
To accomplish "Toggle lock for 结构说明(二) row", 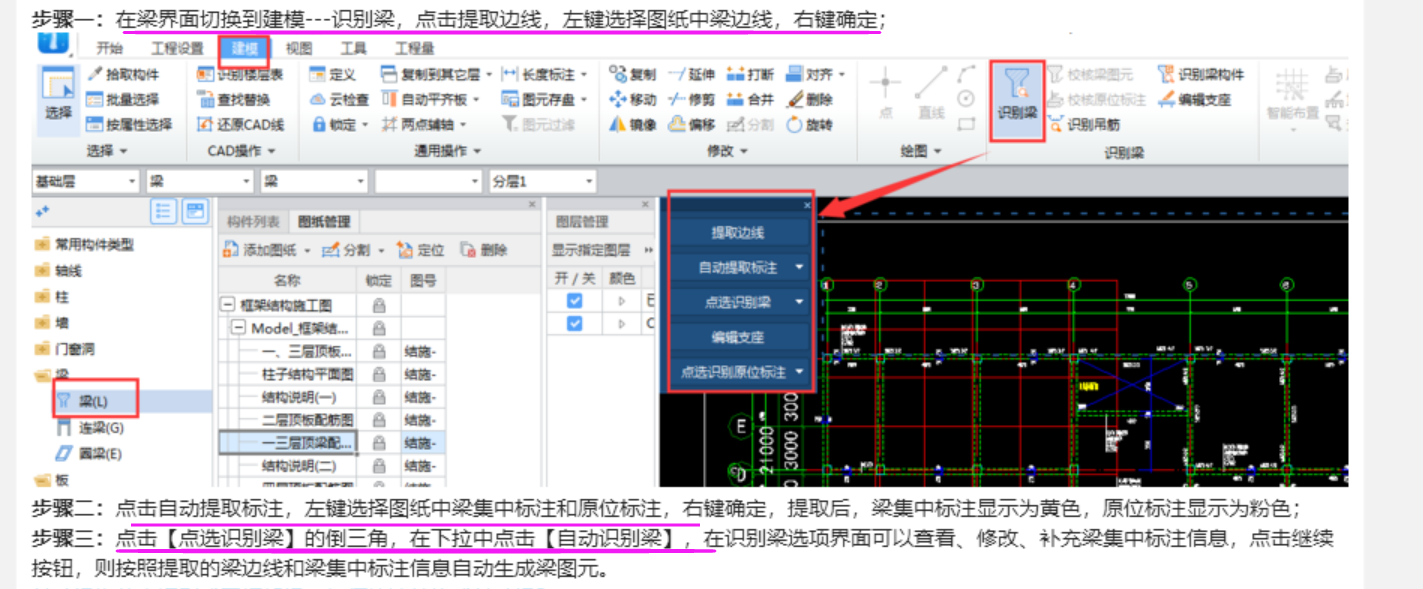I will (x=379, y=465).
